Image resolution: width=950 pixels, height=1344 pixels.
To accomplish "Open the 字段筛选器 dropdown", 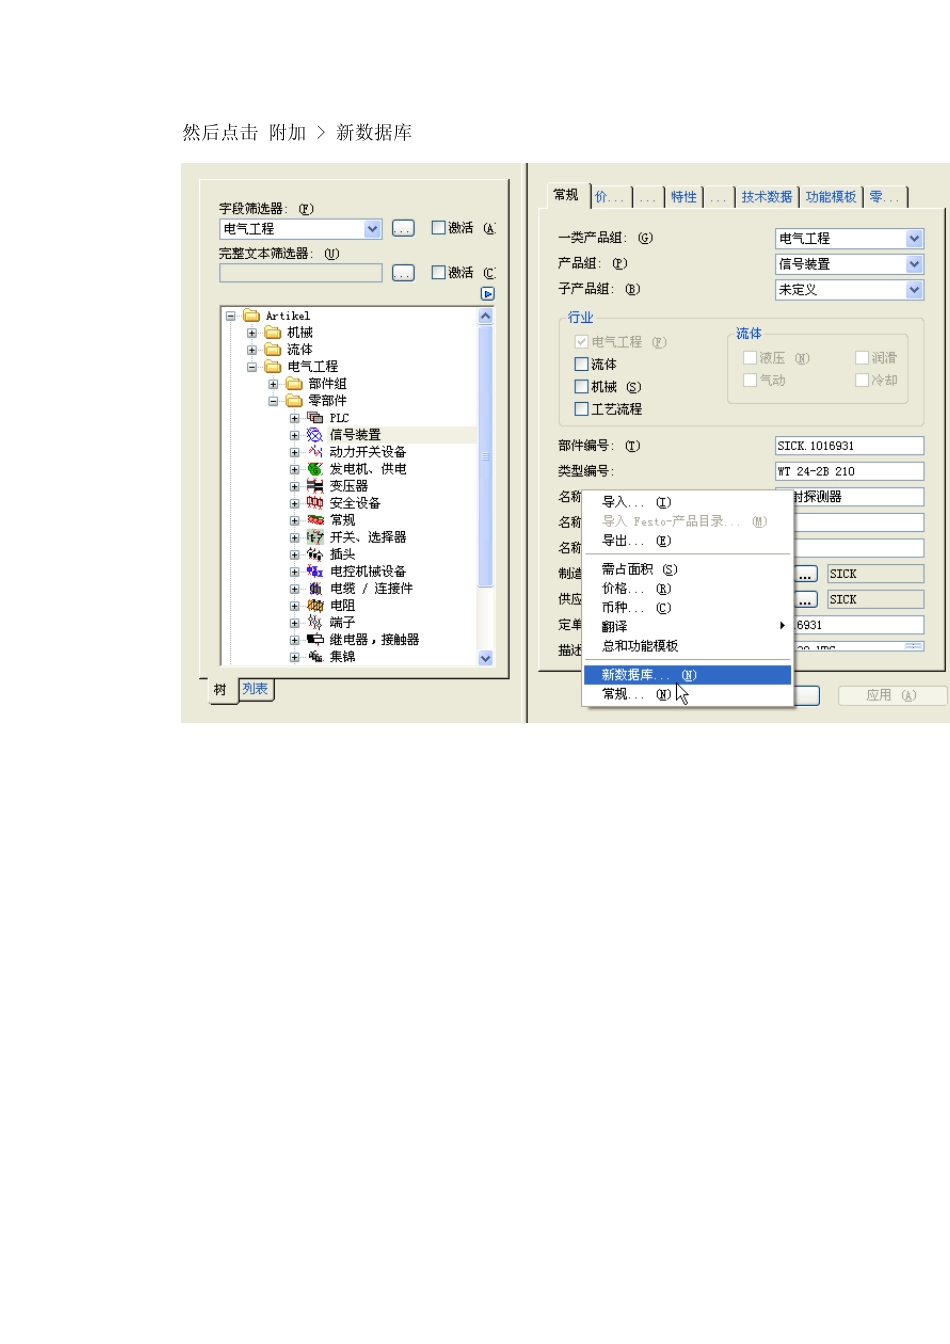I will [373, 229].
